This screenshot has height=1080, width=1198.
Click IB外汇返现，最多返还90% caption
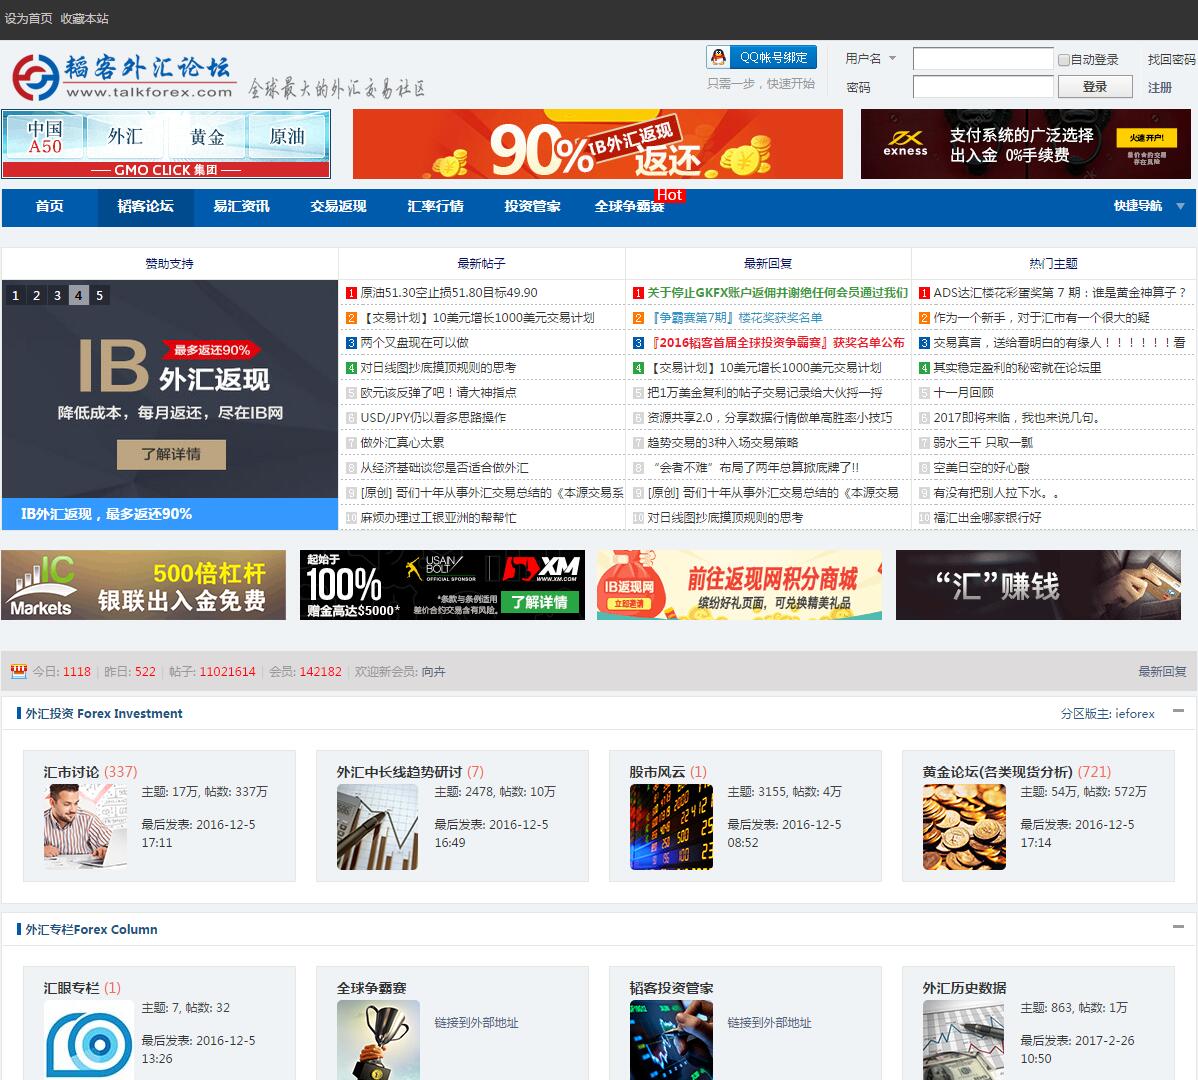106,514
